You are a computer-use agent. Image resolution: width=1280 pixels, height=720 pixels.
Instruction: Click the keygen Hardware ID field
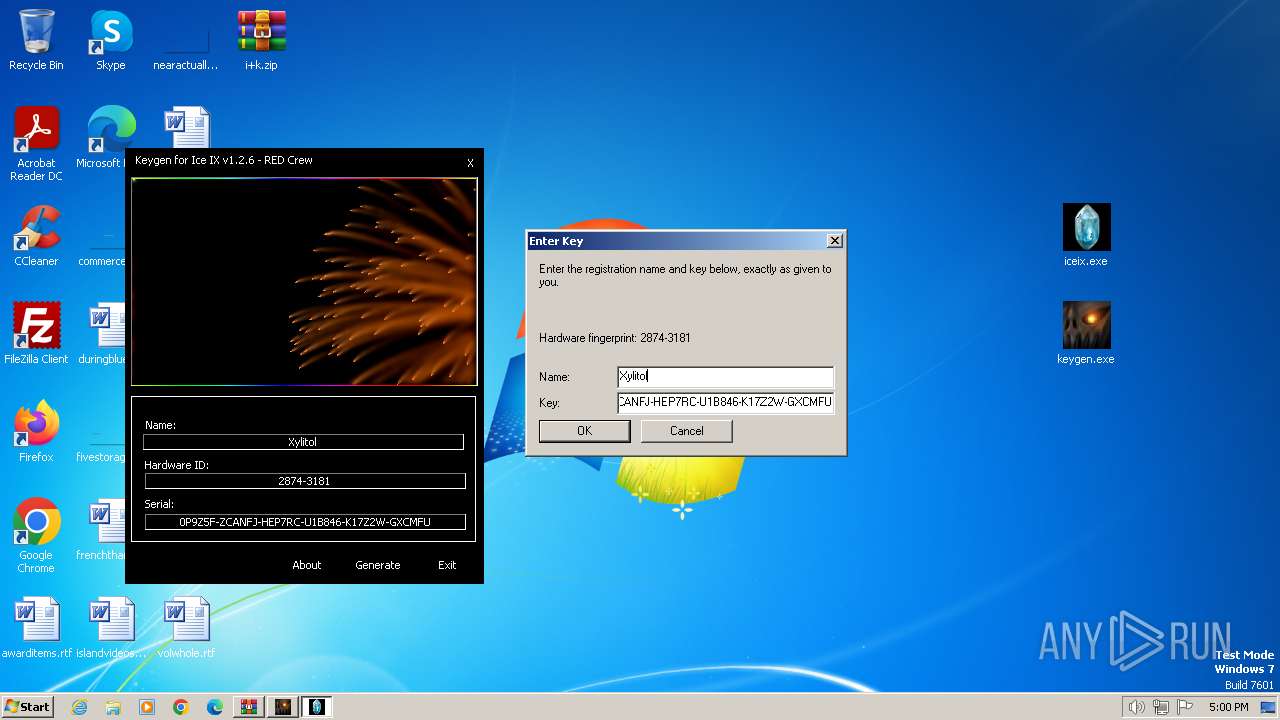pos(304,481)
